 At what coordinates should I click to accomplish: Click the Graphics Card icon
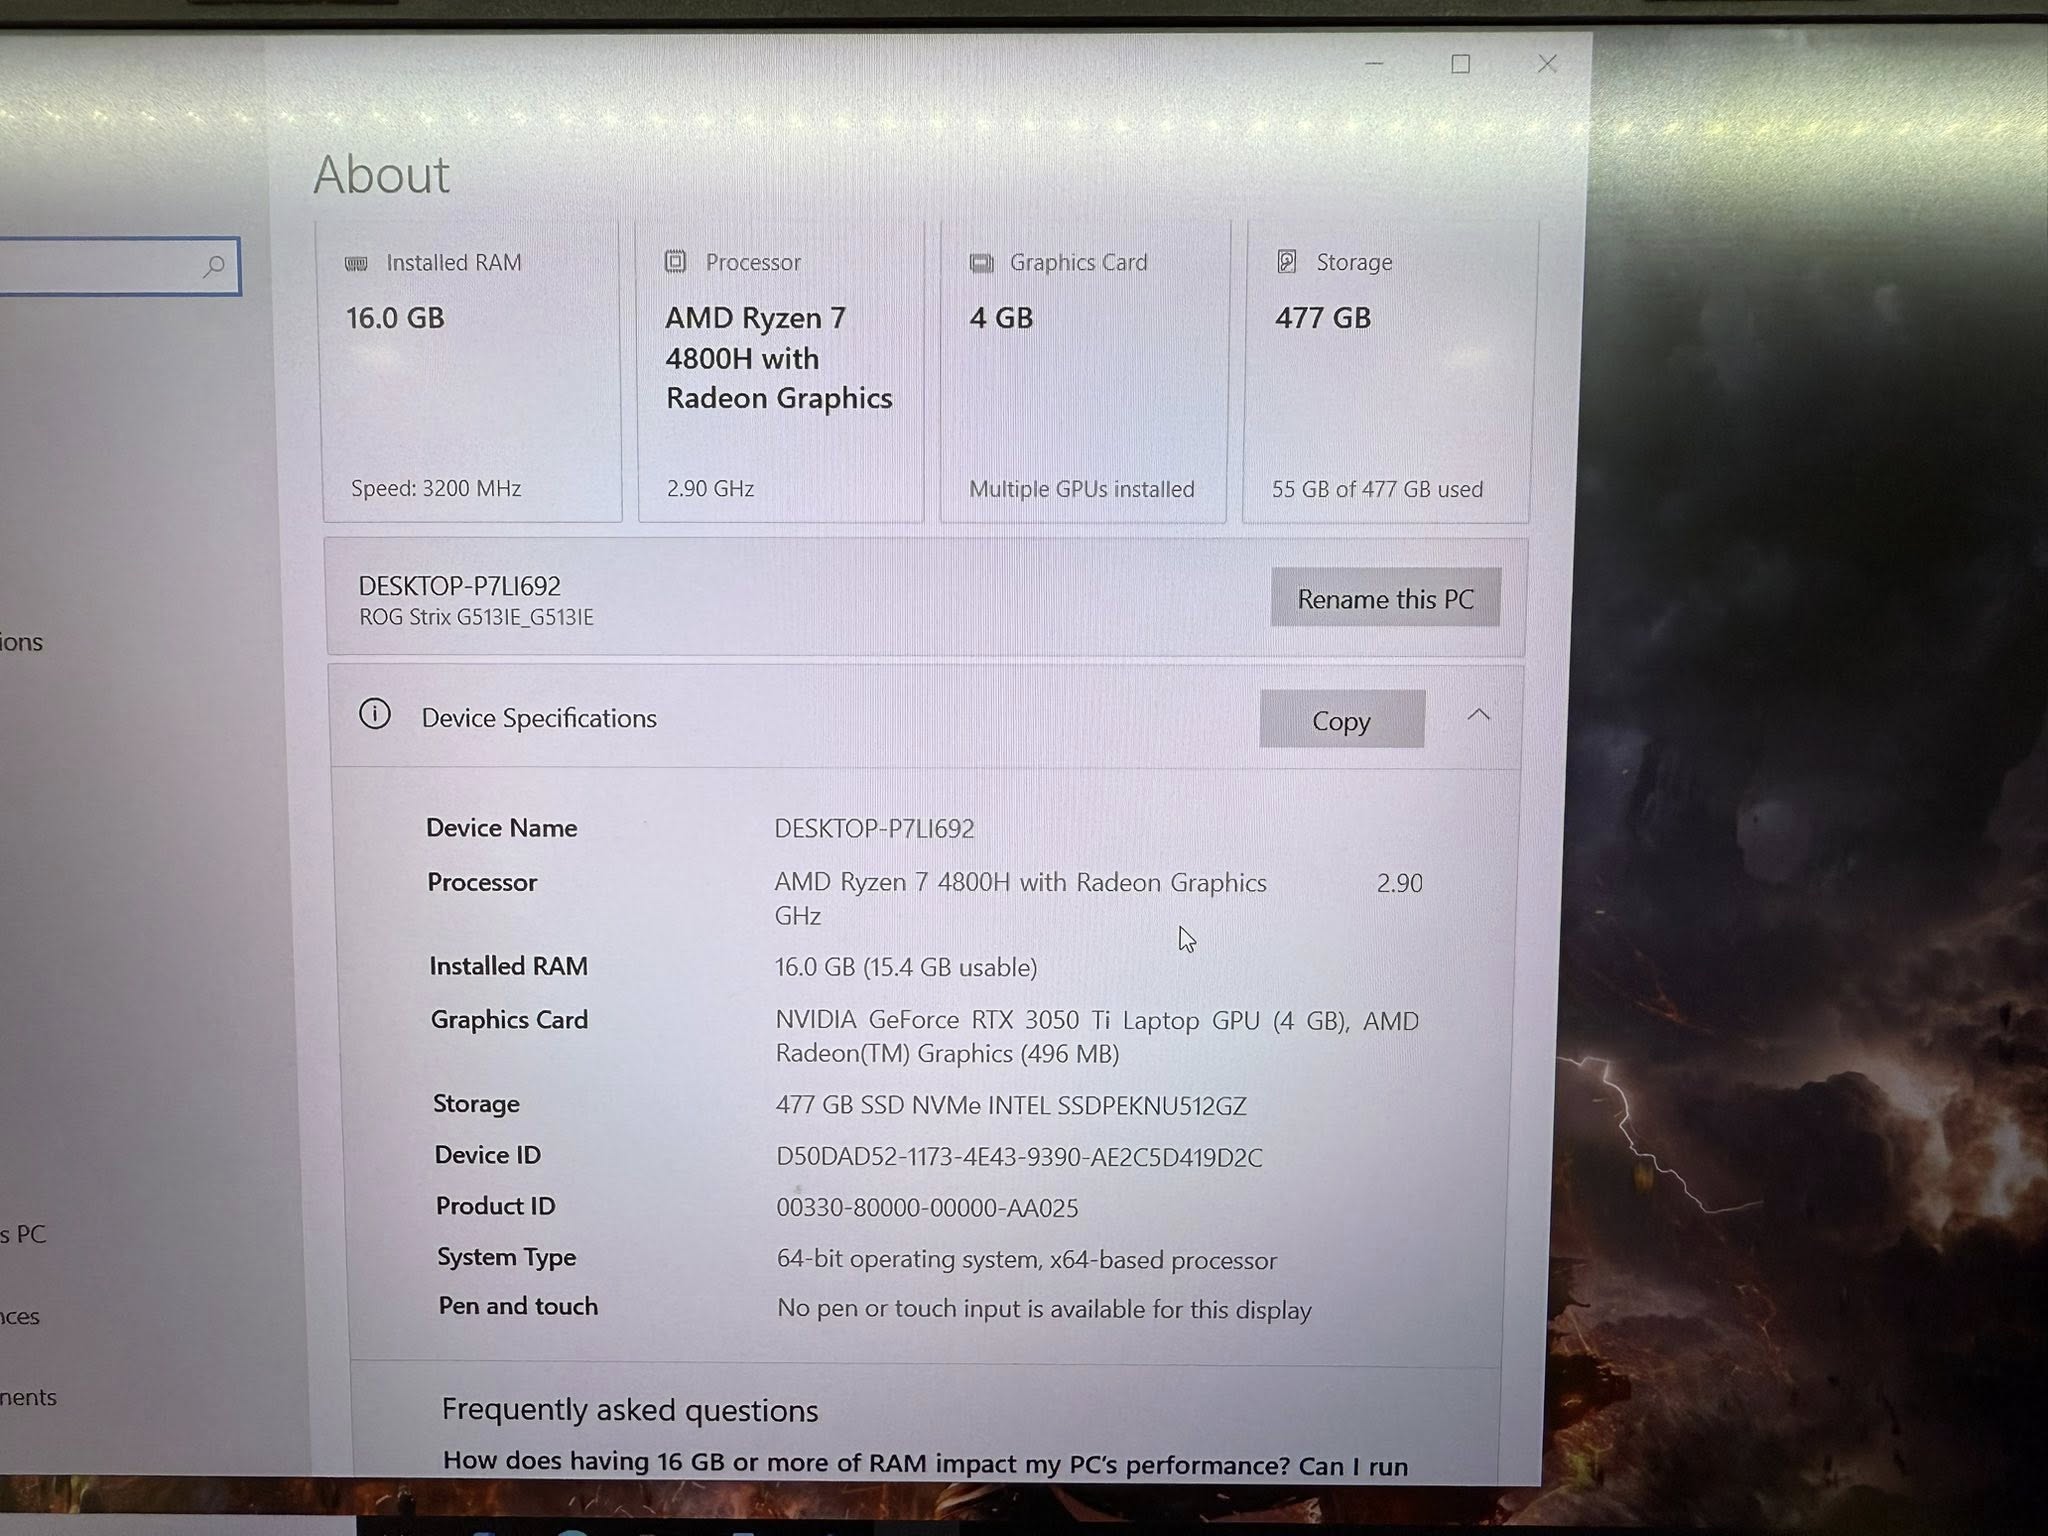click(982, 263)
